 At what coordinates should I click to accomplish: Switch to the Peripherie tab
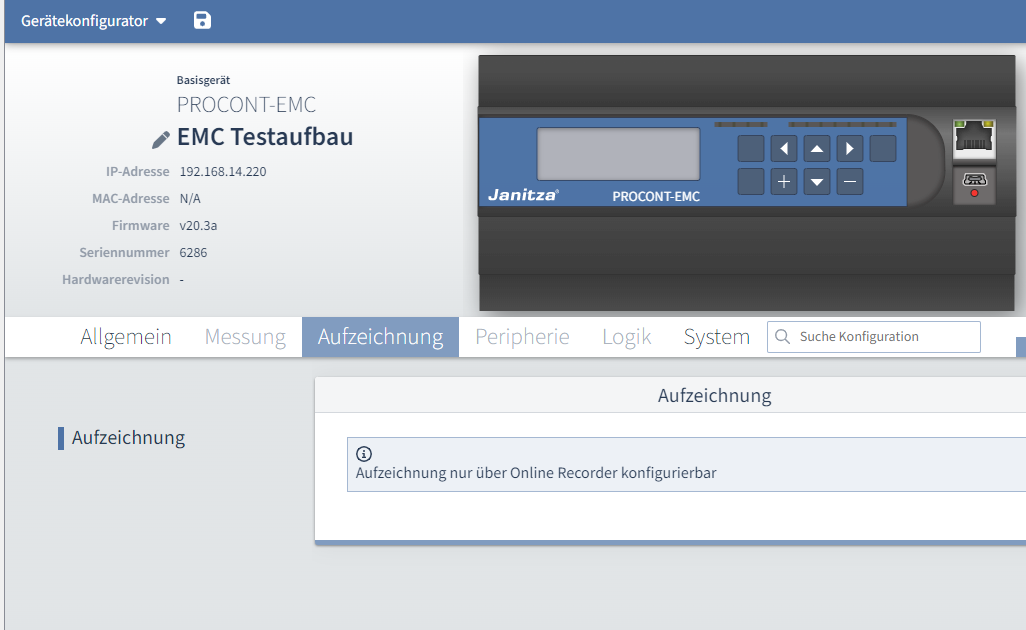click(x=522, y=337)
